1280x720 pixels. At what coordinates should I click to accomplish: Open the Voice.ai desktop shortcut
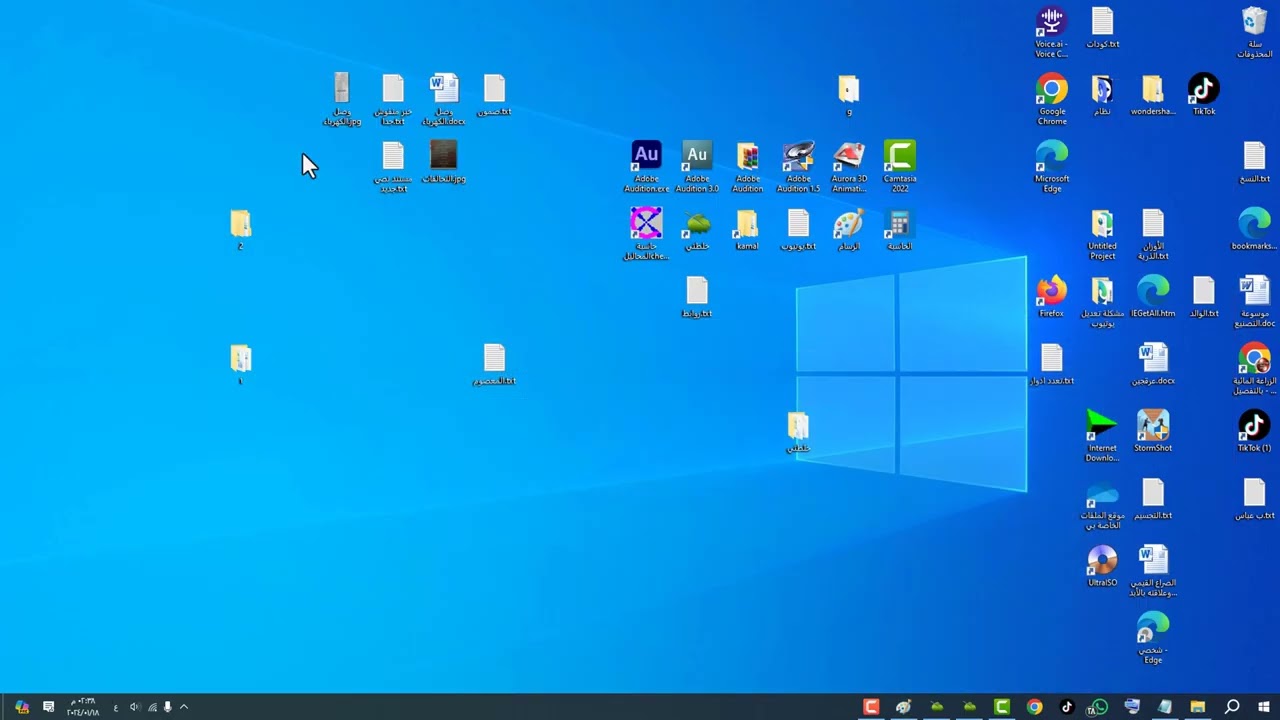[1051, 32]
